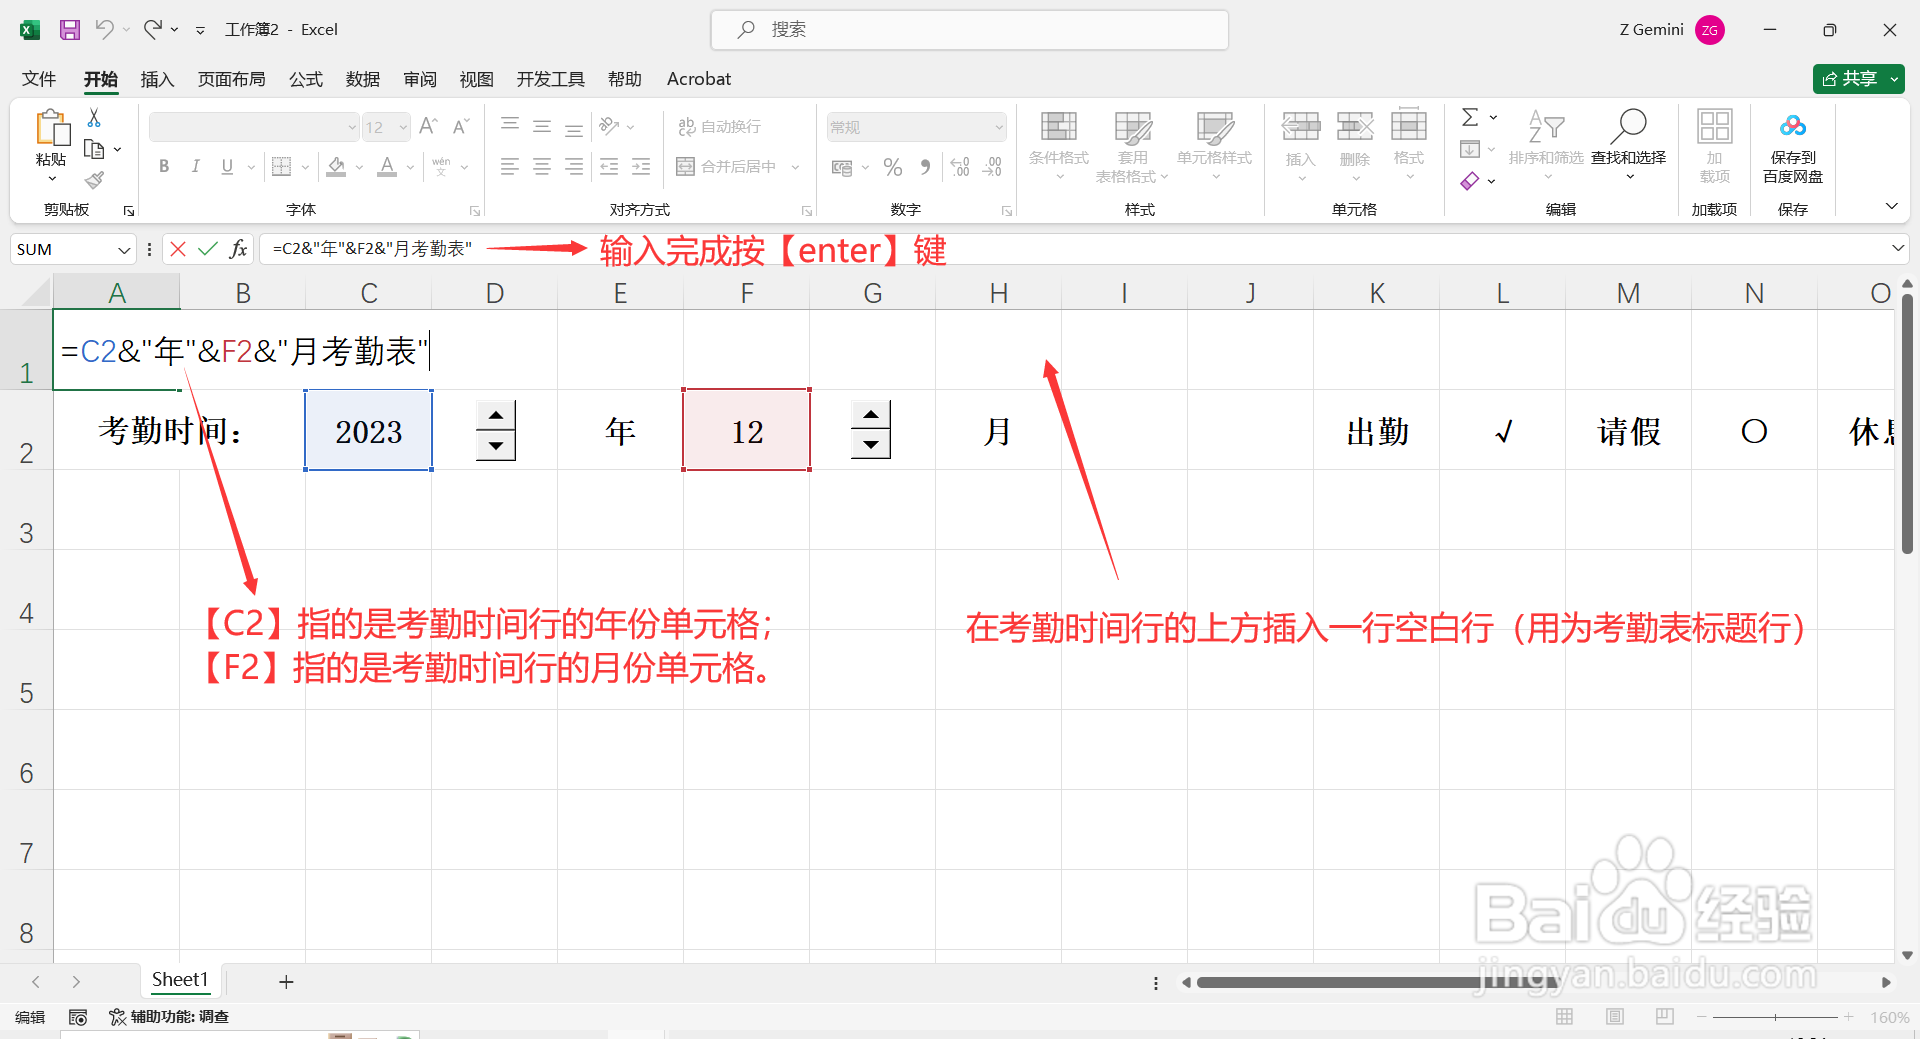1920x1039 pixels.
Task: Select the Sheet1 tab
Action: tap(180, 981)
